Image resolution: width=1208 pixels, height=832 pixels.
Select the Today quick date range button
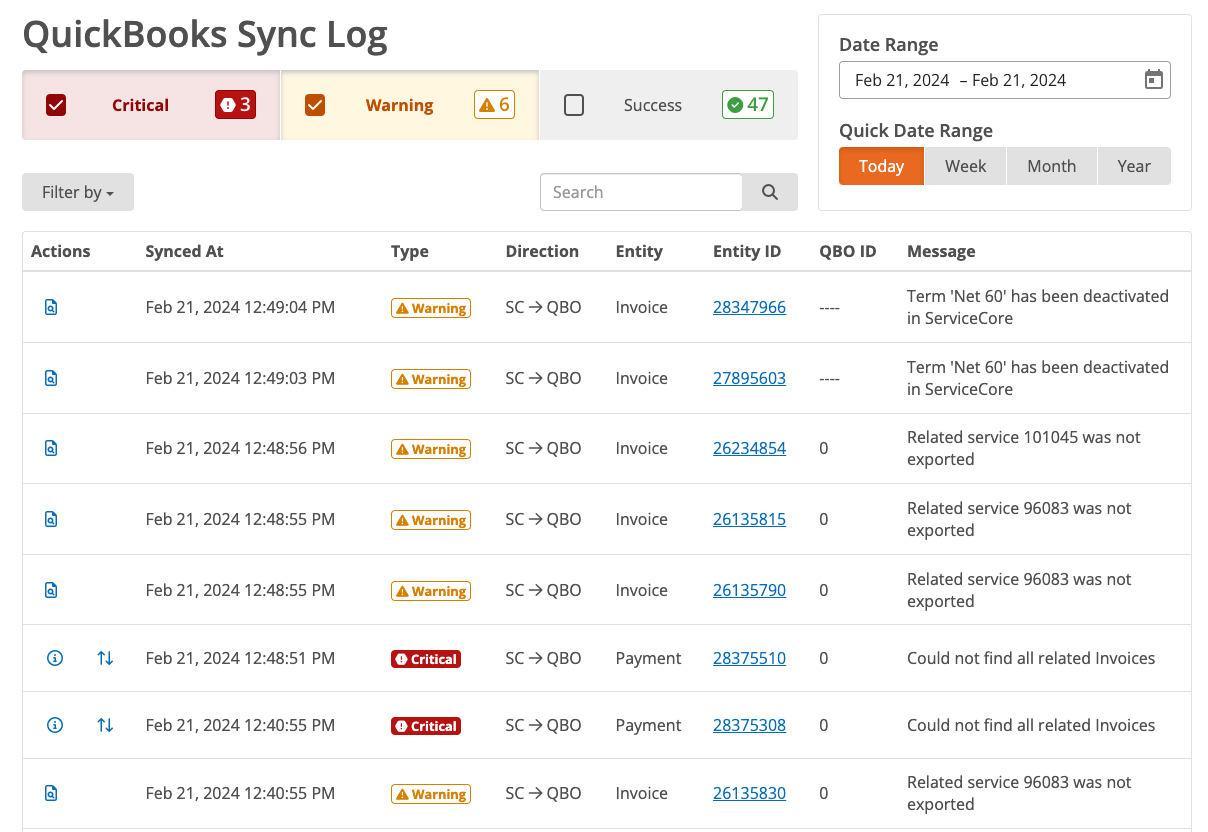[x=881, y=165]
